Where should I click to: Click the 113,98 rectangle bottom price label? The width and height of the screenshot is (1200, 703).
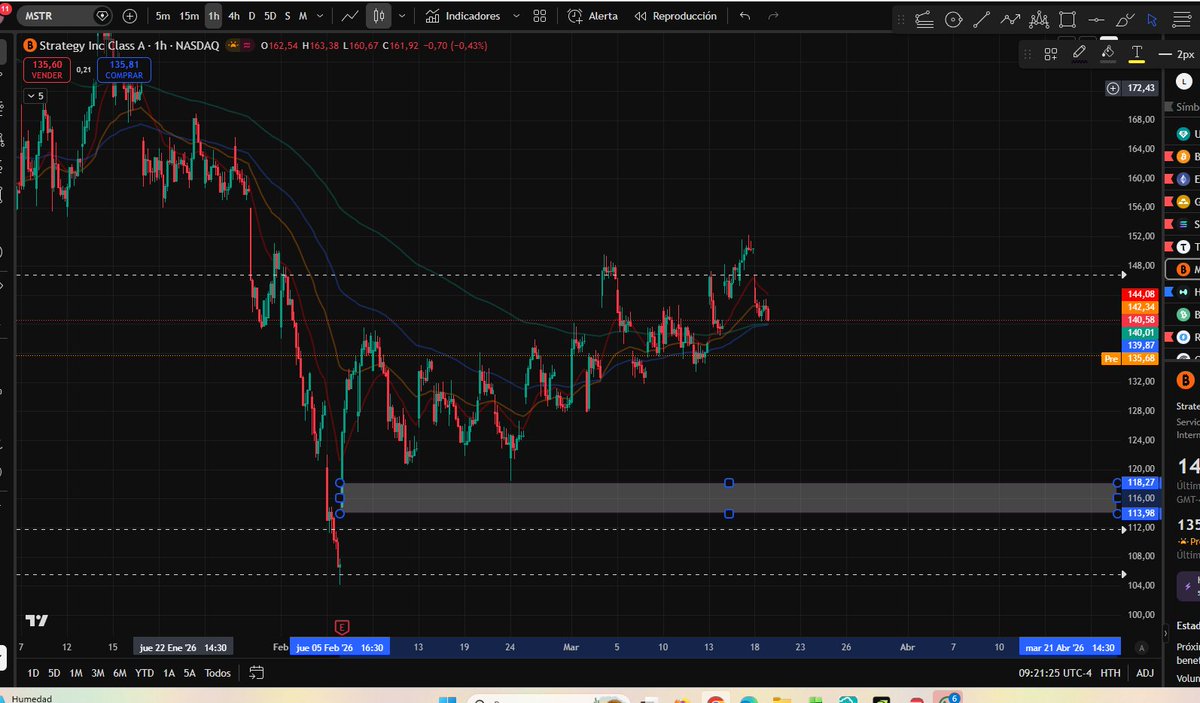click(x=1140, y=513)
